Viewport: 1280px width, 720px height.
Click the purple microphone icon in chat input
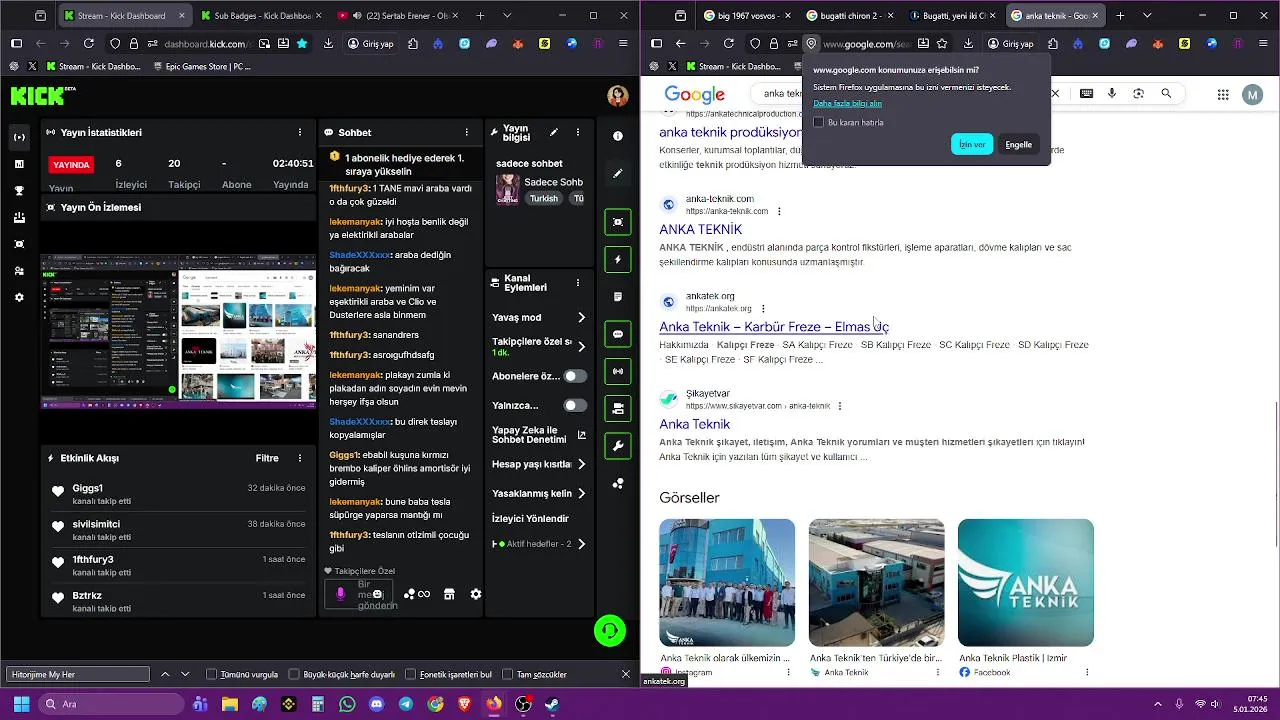point(340,594)
